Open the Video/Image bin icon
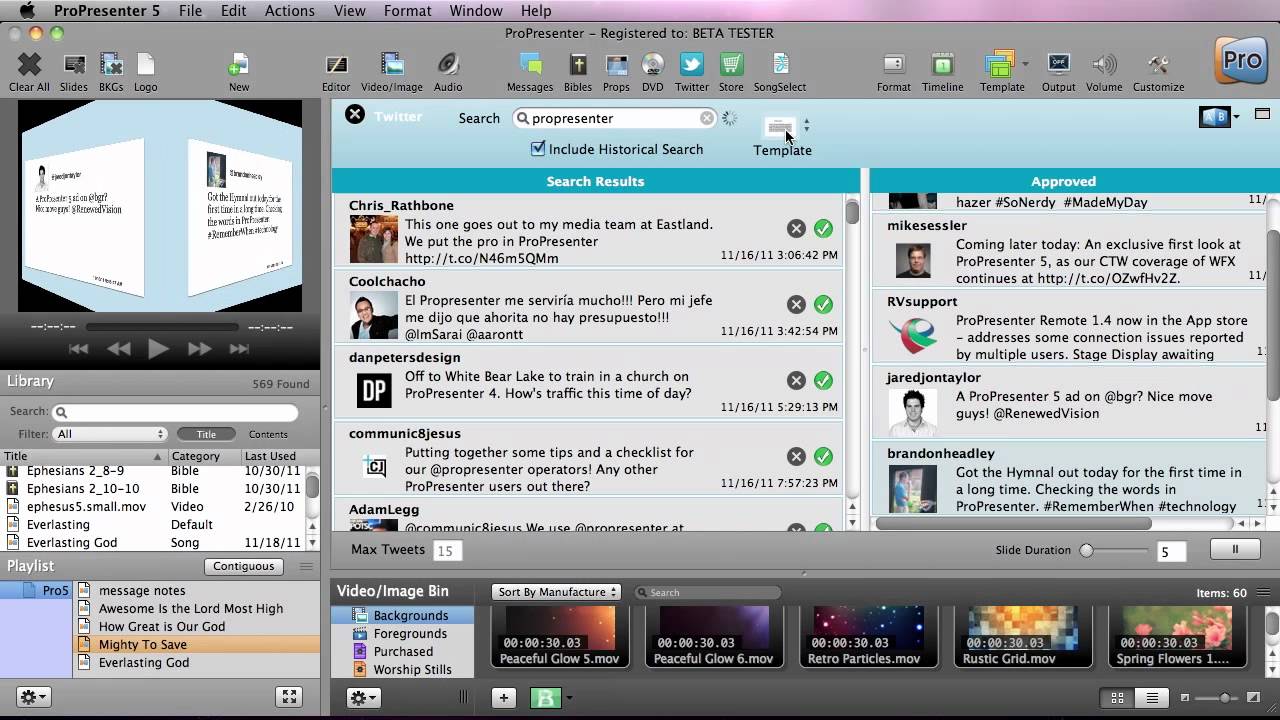This screenshot has height=720, width=1280. pos(392,66)
